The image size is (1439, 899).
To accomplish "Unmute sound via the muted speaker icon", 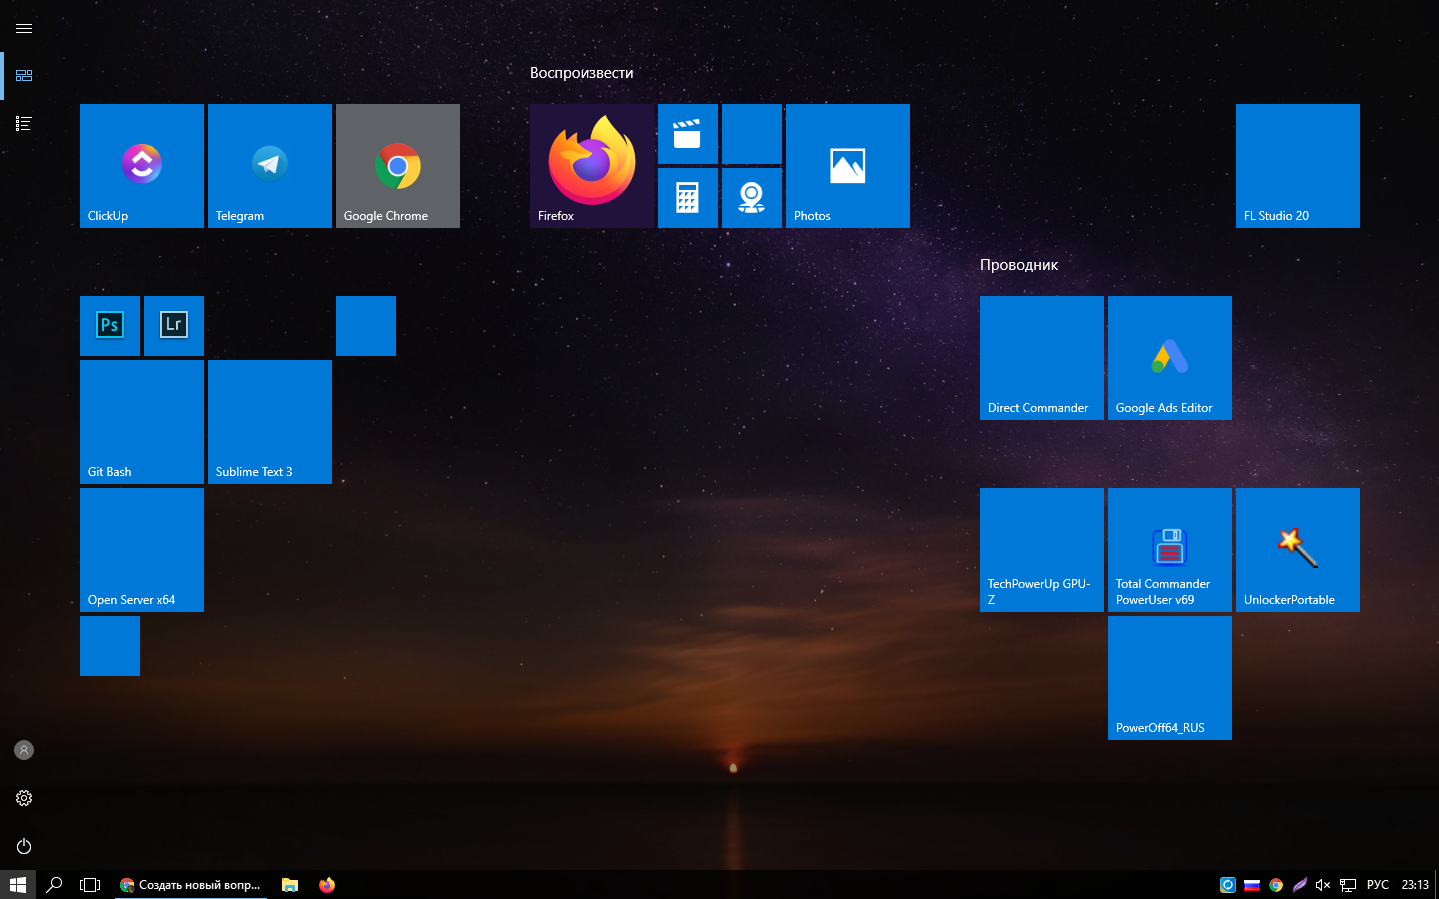I will pos(1323,885).
